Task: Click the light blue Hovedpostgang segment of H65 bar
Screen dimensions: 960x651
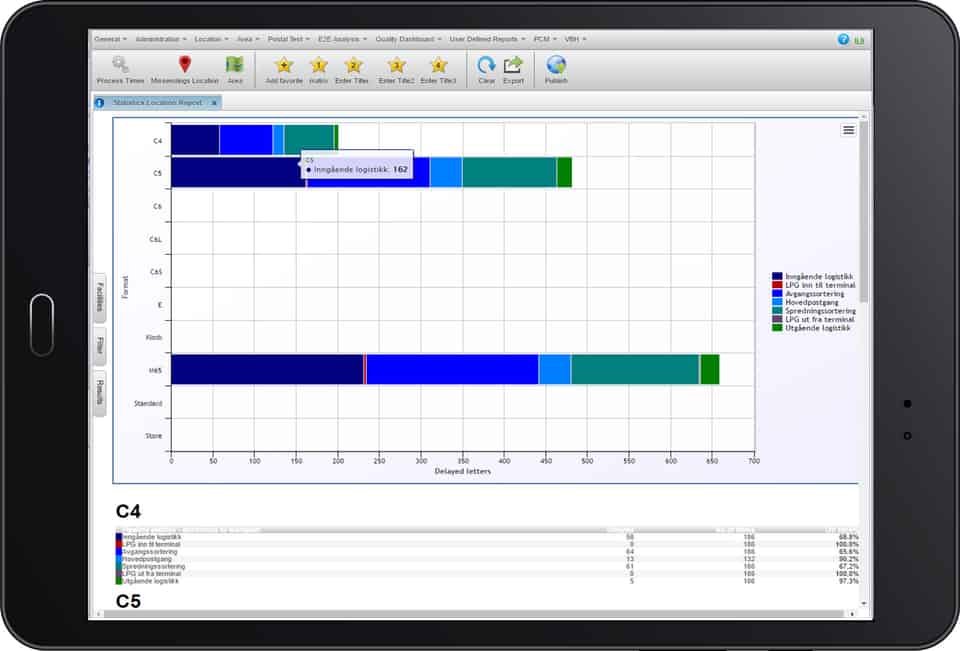Action: point(555,369)
